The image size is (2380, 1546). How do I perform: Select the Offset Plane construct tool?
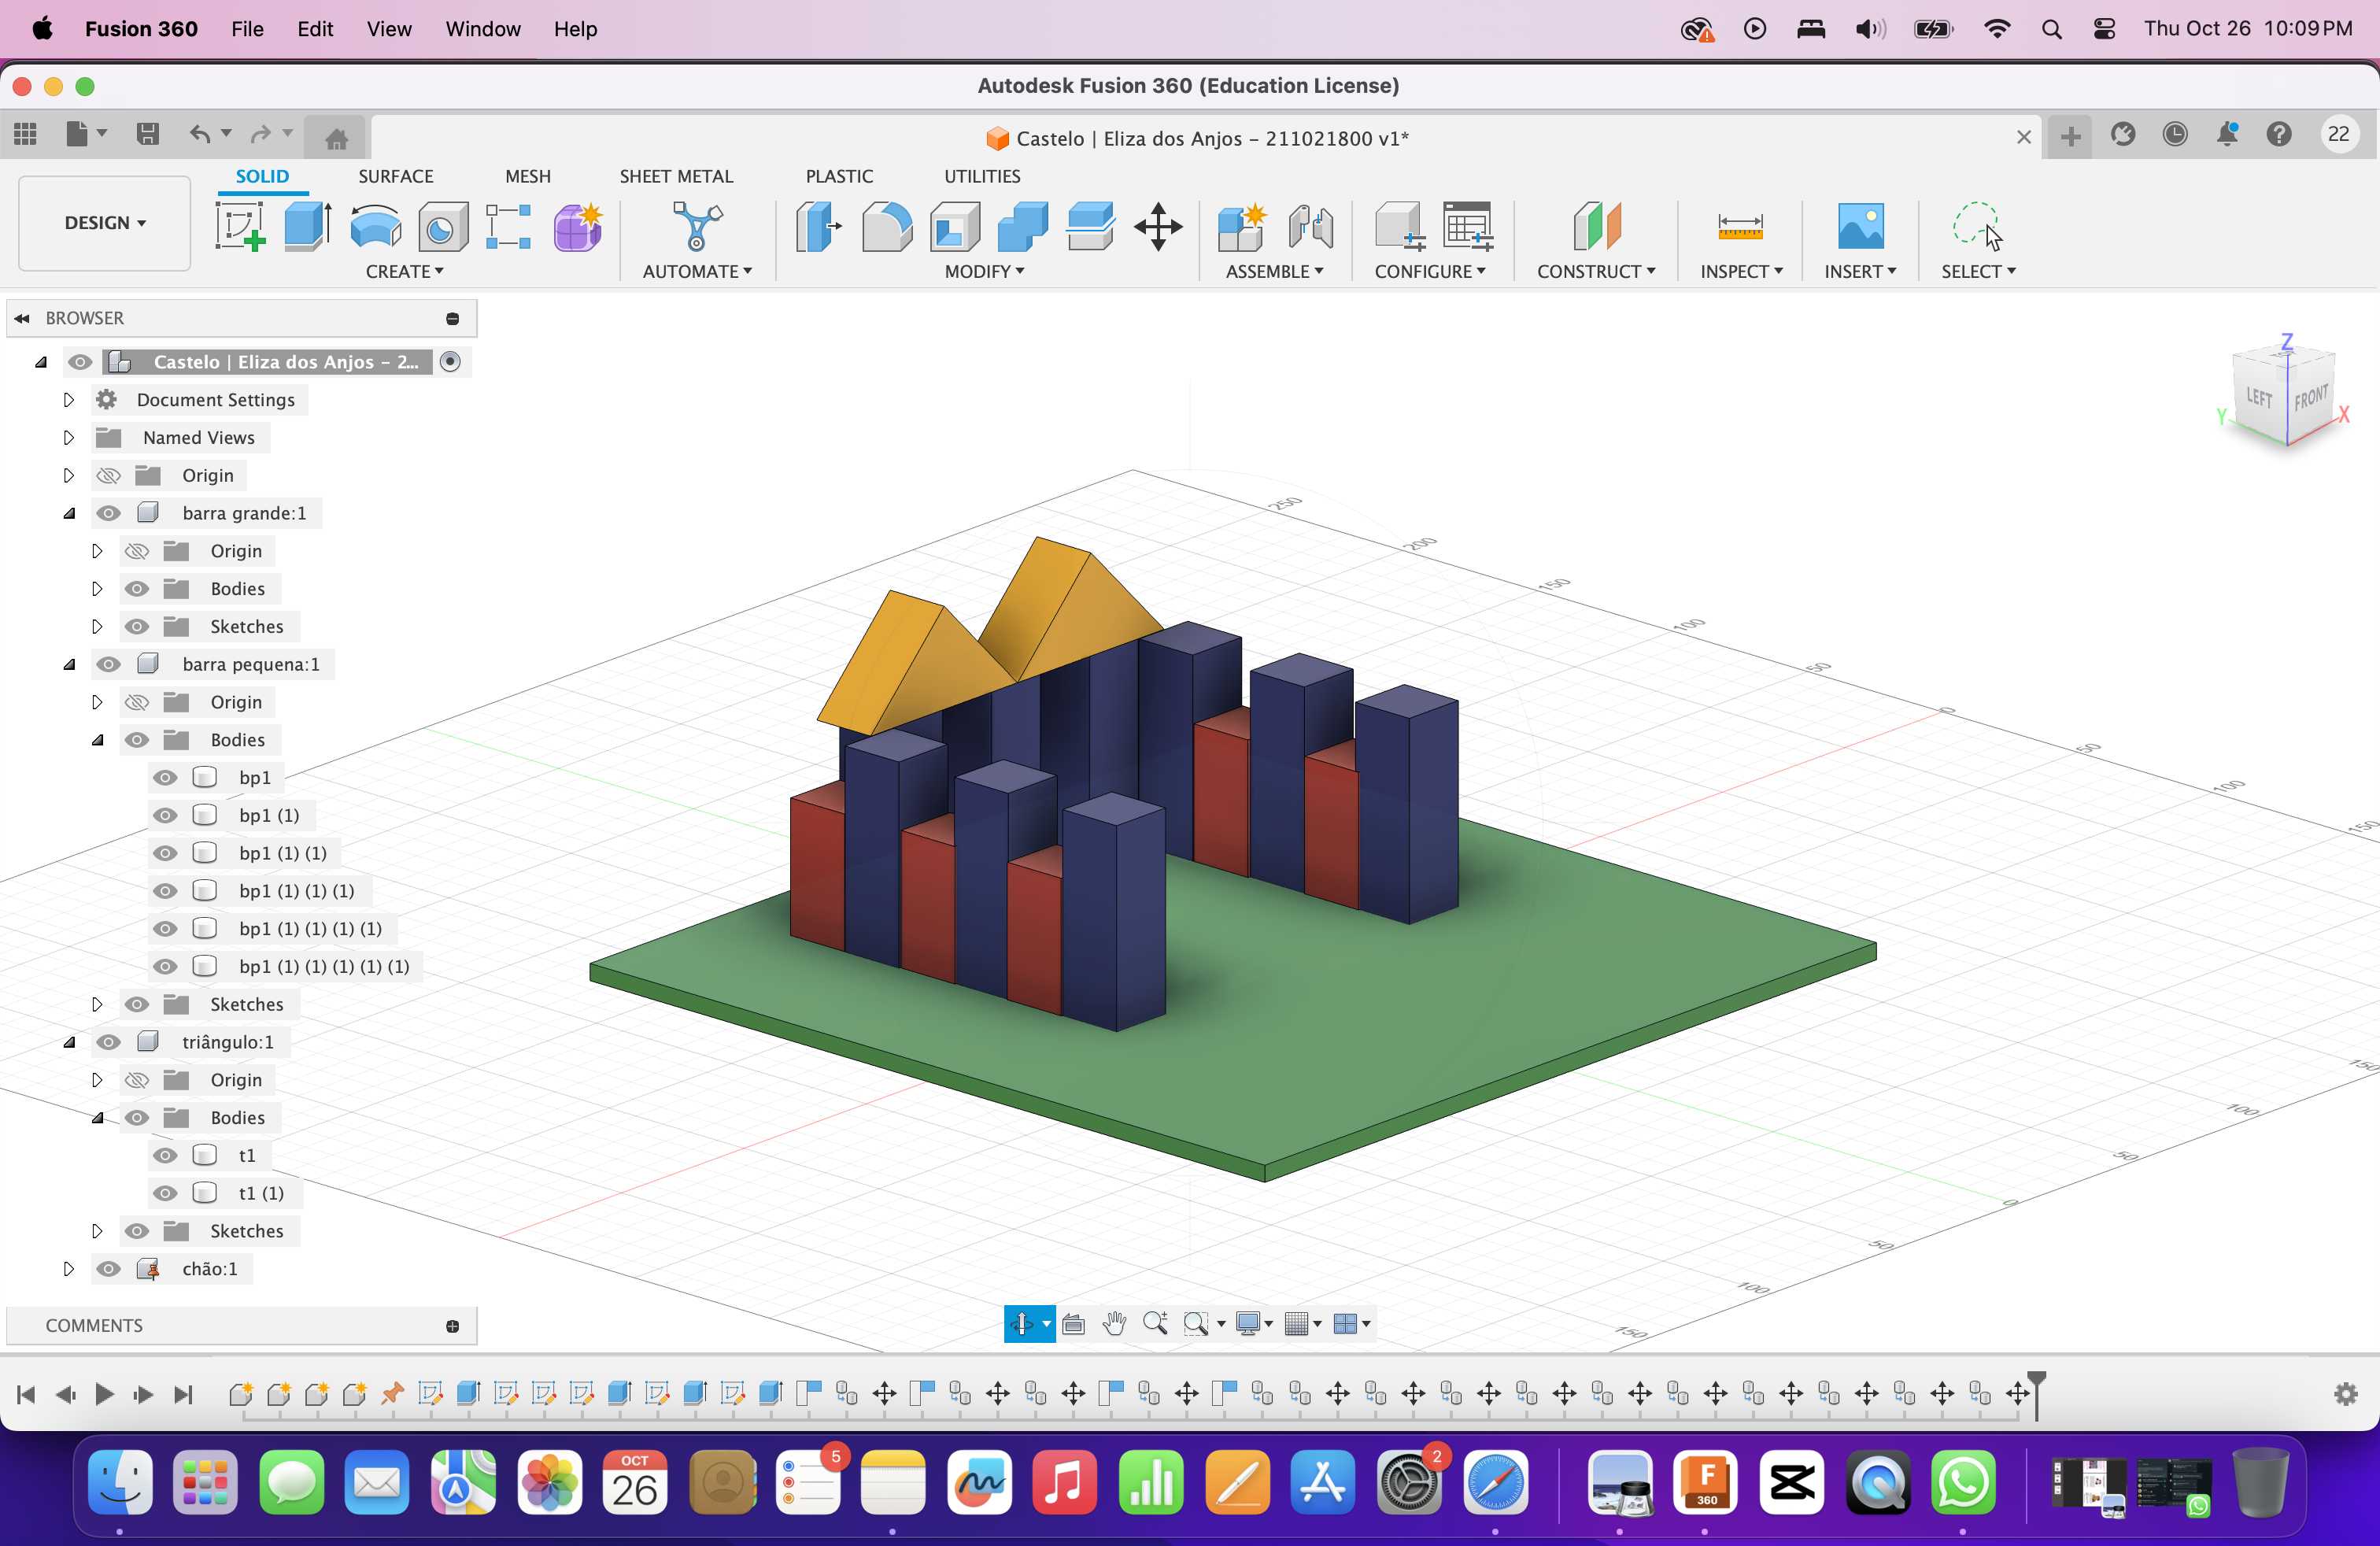1597,226
